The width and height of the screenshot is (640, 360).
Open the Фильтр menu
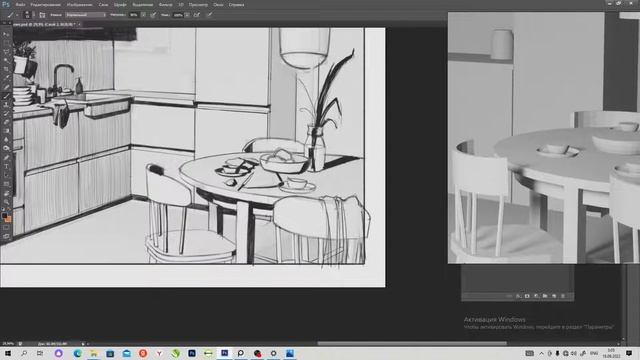coord(165,5)
